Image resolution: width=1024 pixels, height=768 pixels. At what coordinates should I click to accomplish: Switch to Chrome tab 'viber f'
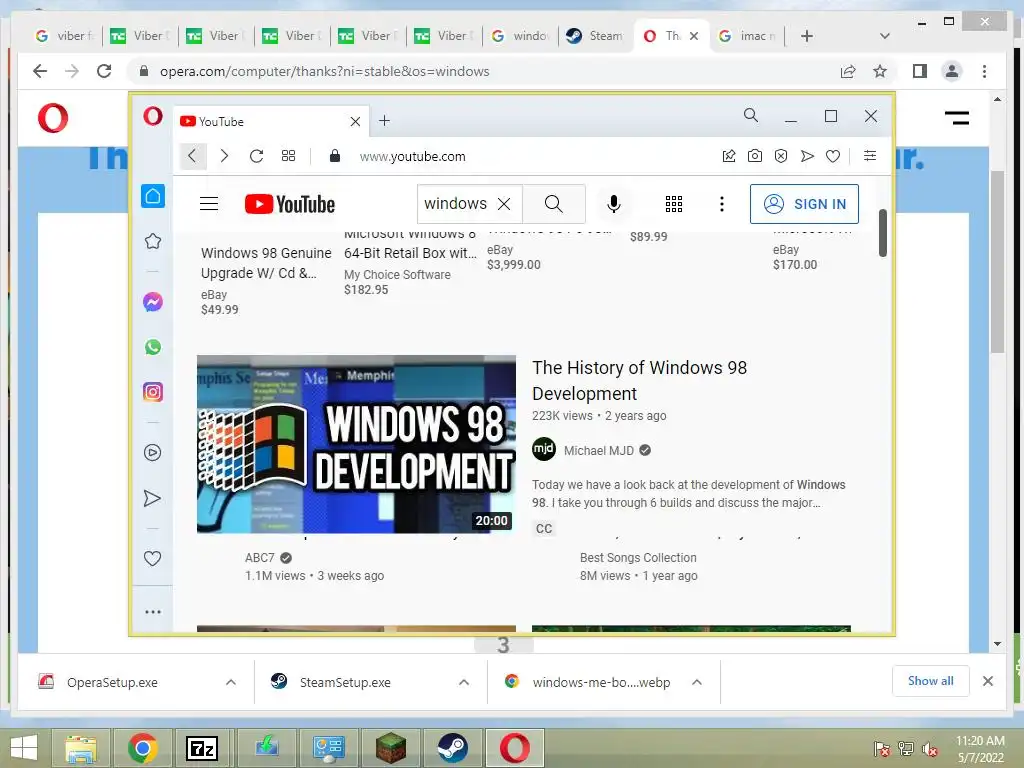pos(65,36)
